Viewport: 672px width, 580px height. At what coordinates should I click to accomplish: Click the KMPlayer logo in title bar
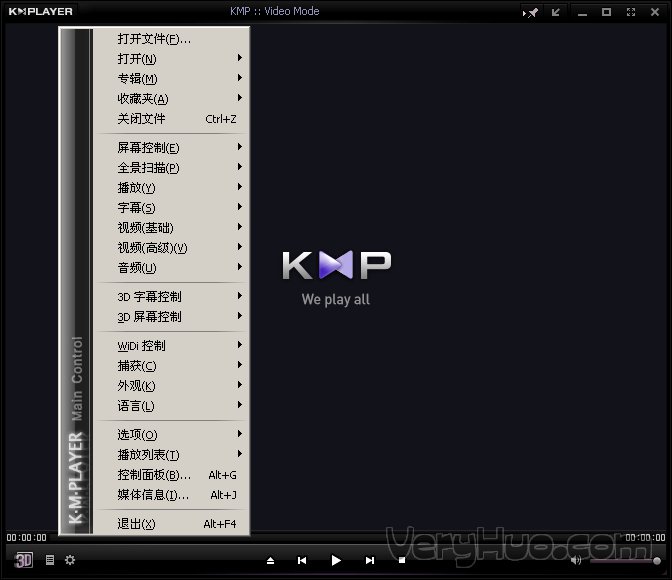point(41,12)
